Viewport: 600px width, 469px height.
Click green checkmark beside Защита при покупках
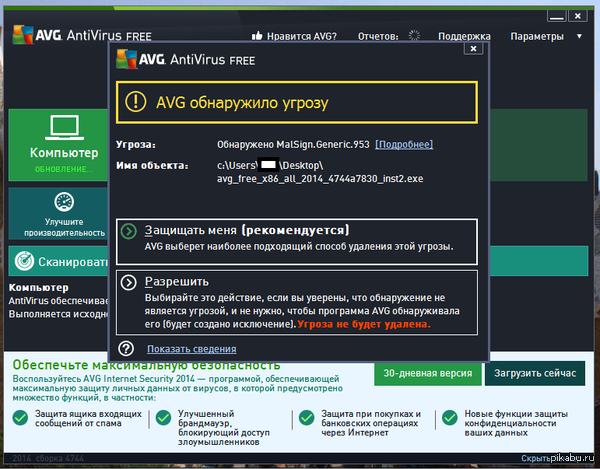[307, 418]
